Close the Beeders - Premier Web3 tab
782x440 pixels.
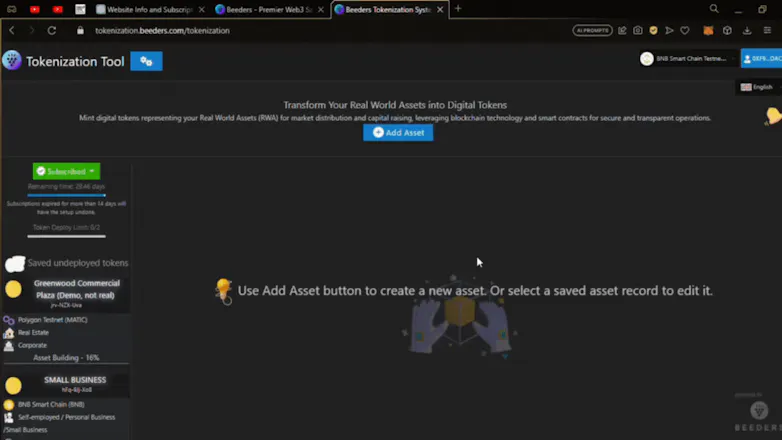(x=321, y=9)
